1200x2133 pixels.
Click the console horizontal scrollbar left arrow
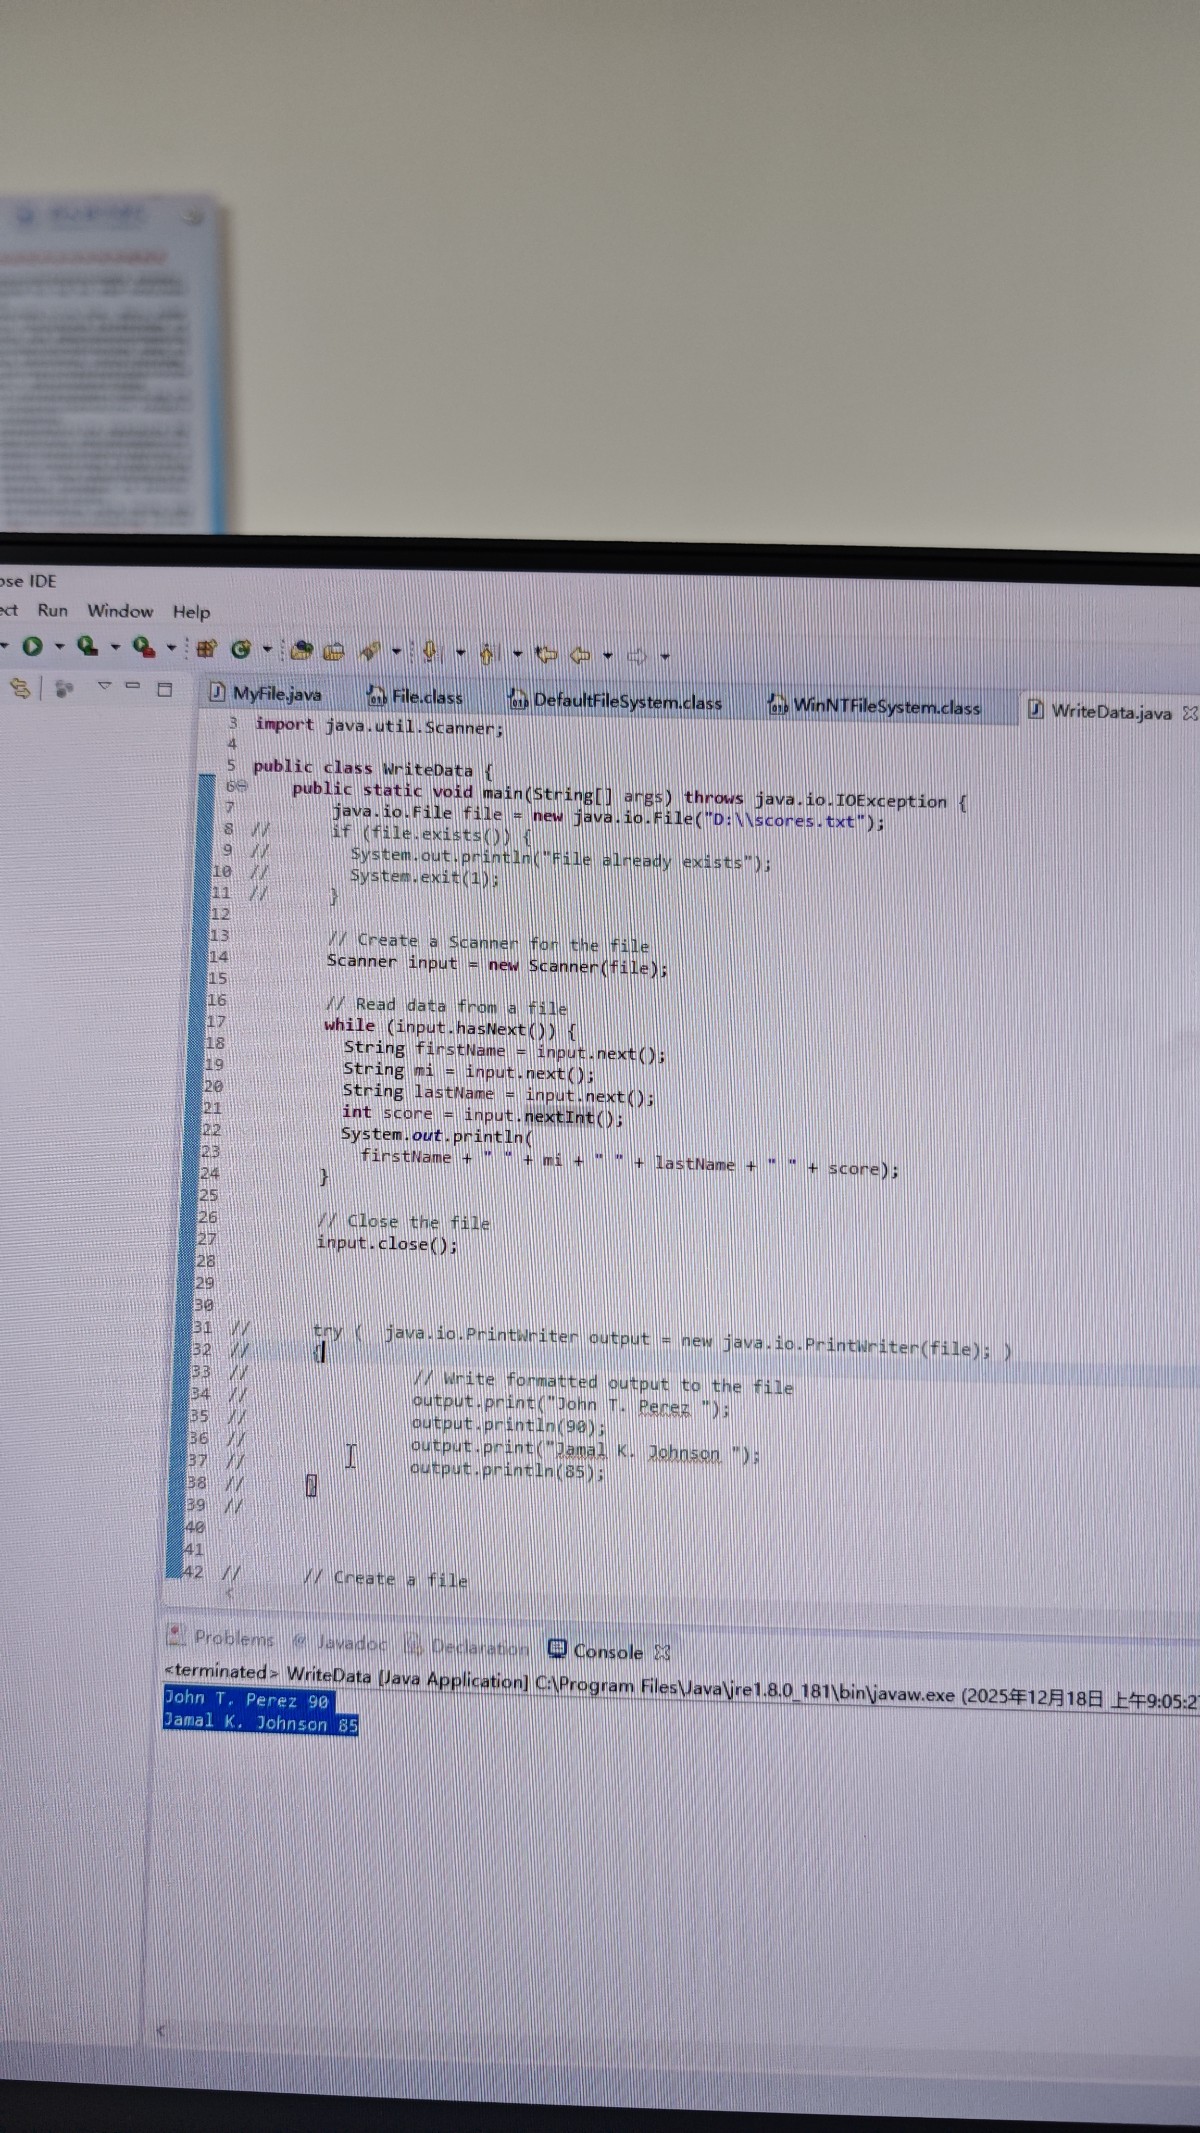click(x=161, y=2031)
